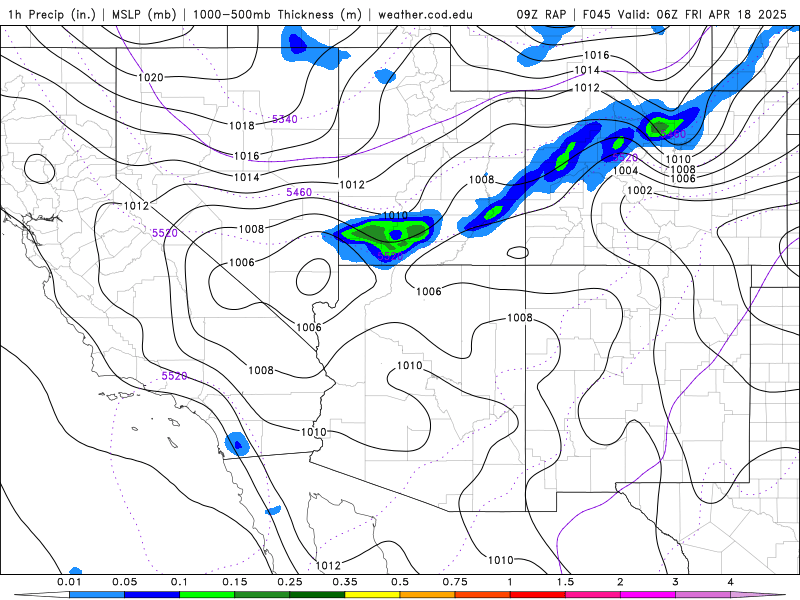This screenshot has width=800, height=600.
Task: Click the 1018 isobar label
Action: point(241,126)
